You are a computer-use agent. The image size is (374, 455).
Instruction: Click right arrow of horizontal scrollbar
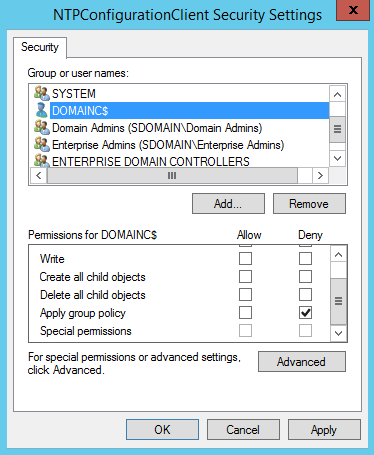pos(320,175)
